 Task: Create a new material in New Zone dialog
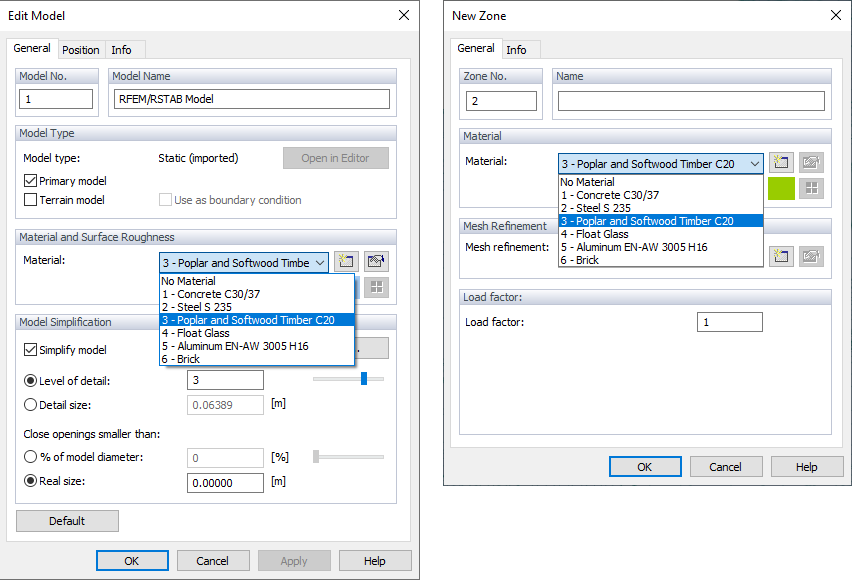coord(781,162)
